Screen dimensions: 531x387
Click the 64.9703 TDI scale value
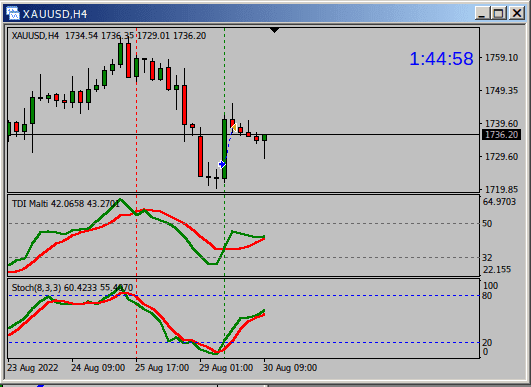coord(499,202)
